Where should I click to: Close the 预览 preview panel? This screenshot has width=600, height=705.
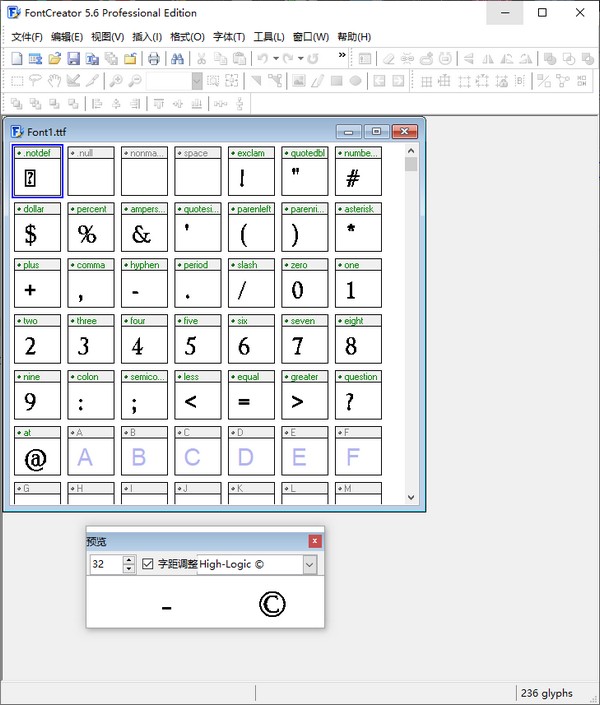[x=315, y=541]
